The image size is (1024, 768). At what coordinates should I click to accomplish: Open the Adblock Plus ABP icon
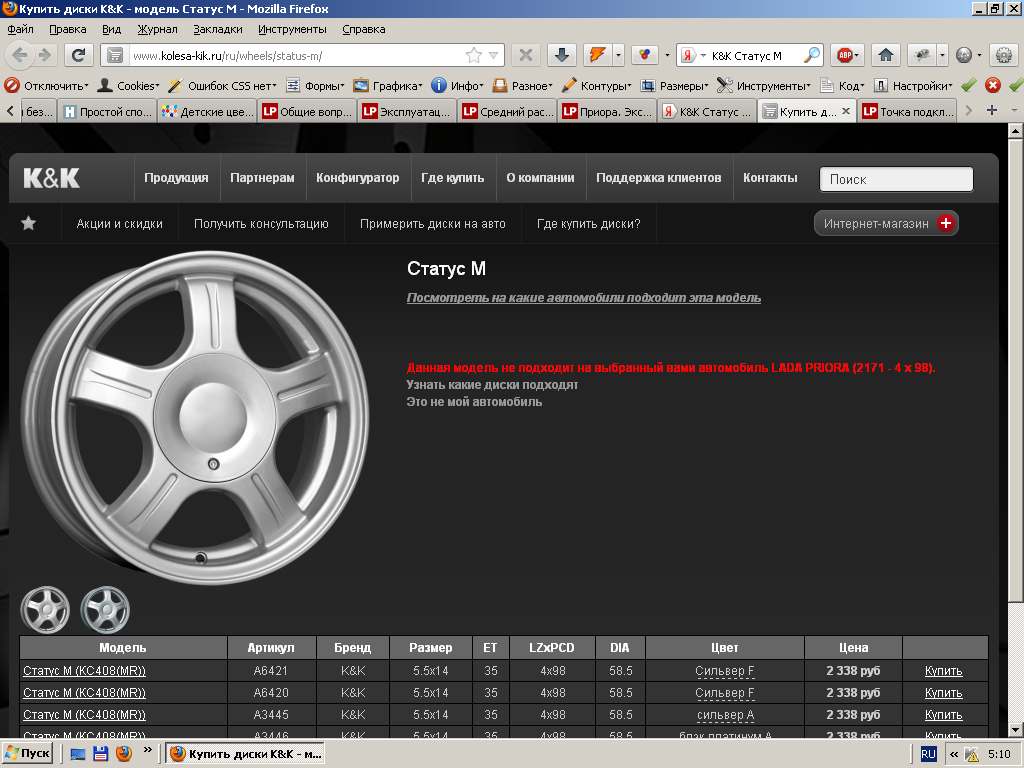click(845, 56)
